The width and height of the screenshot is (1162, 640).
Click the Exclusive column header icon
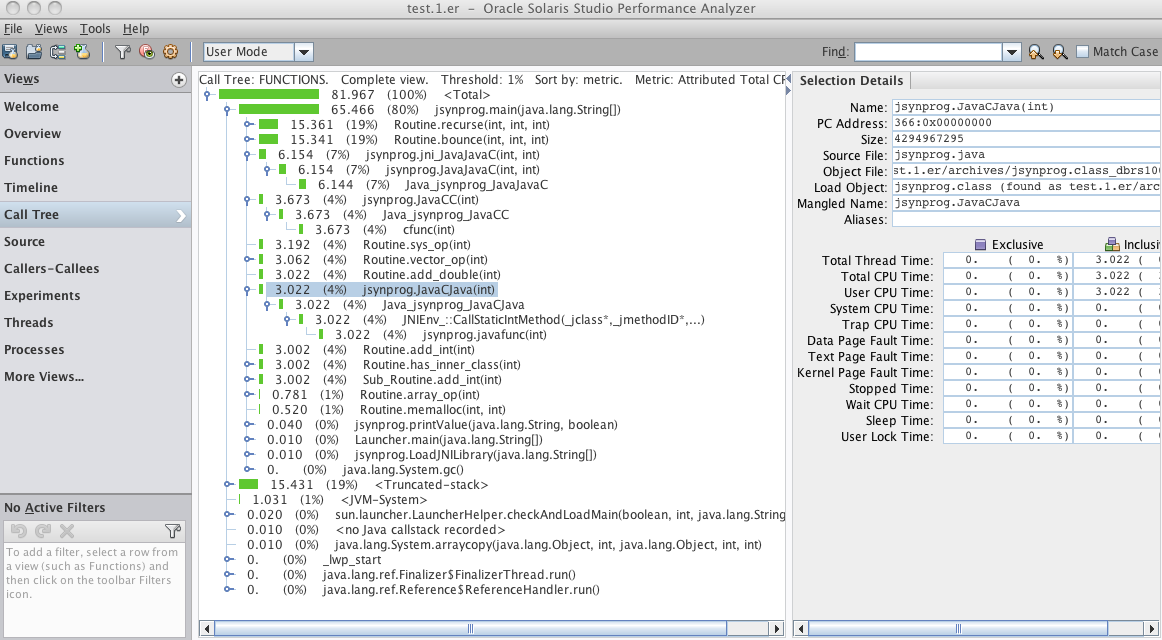[980, 244]
